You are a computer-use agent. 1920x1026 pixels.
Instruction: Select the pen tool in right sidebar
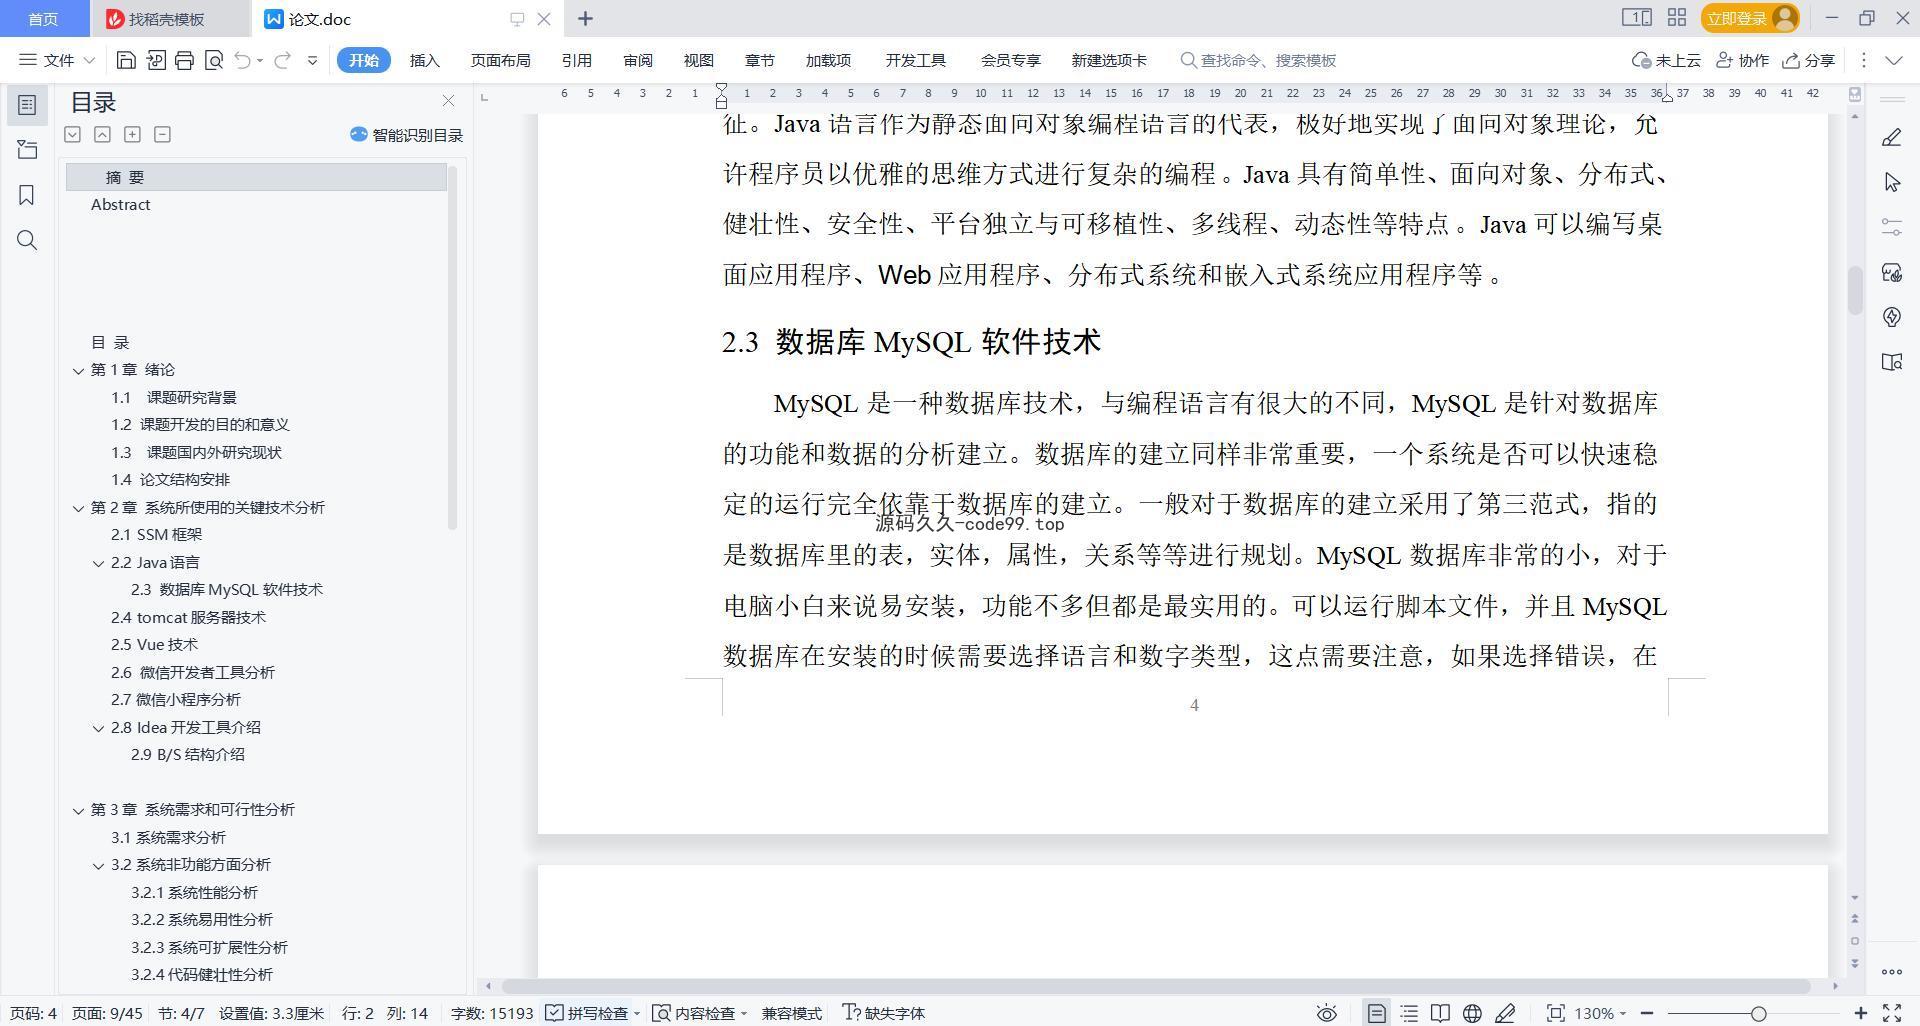[1891, 138]
